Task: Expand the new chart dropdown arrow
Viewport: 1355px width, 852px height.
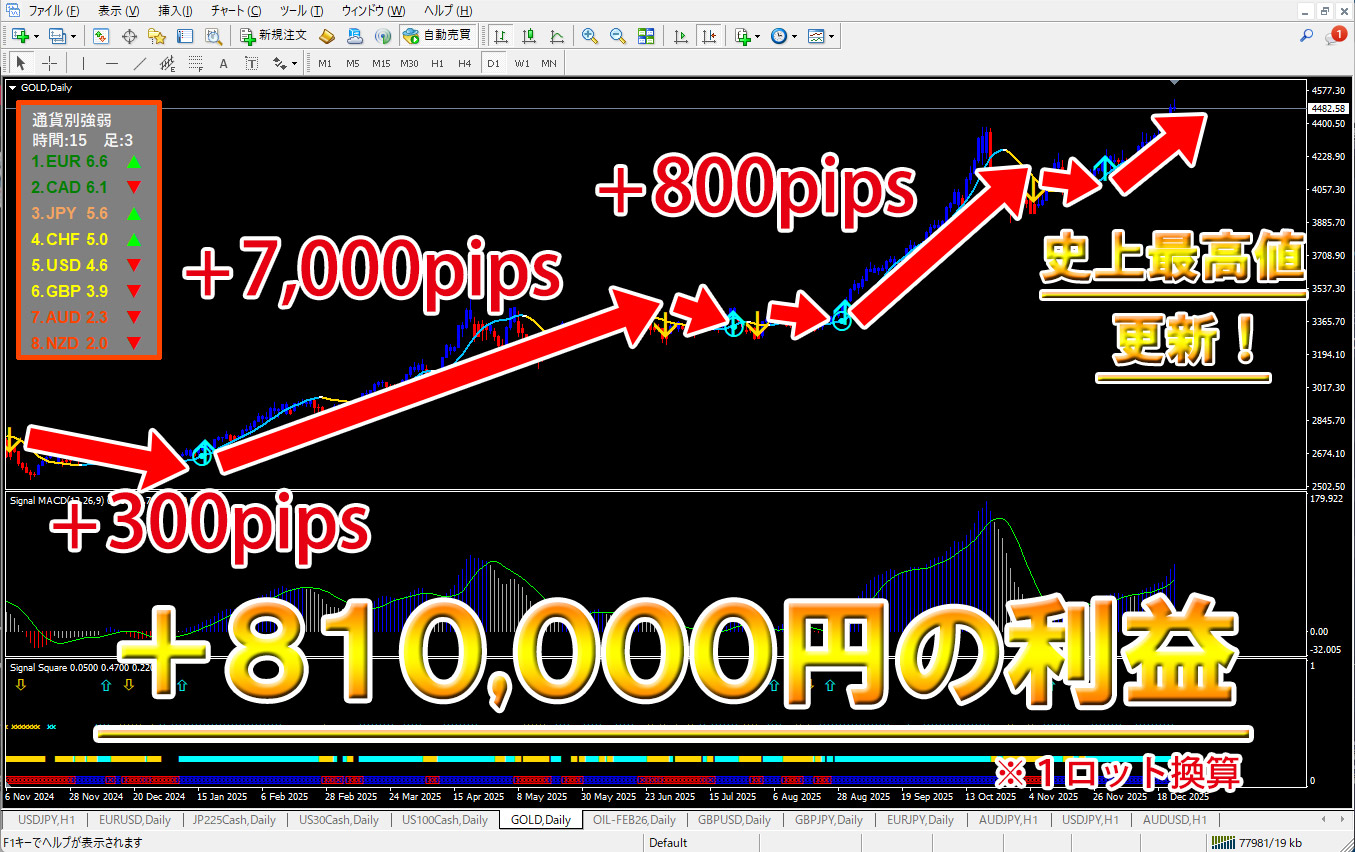Action: click(37, 36)
